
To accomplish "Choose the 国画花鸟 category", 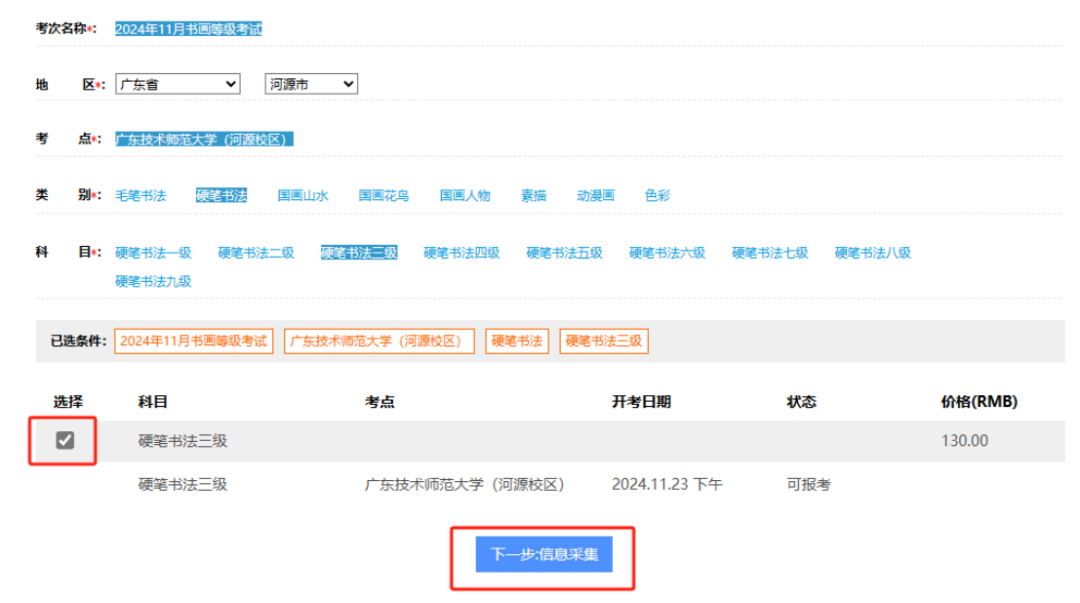I will [x=384, y=196].
